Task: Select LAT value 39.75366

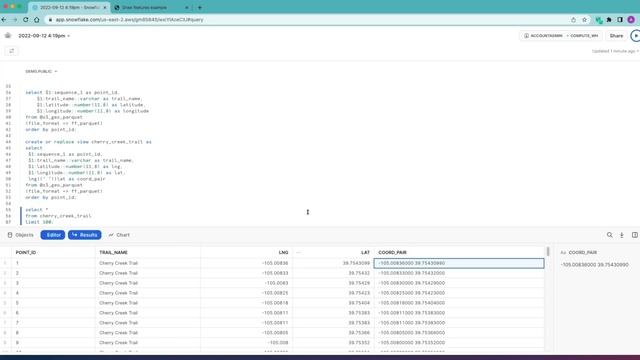Action: click(359, 333)
